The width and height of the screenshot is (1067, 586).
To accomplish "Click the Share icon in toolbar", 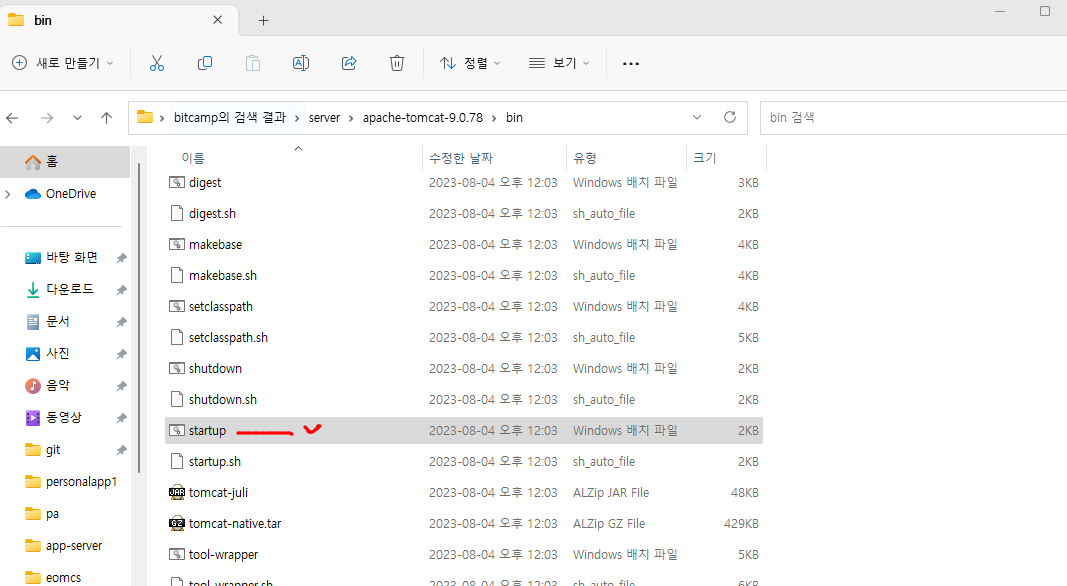I will coord(349,63).
